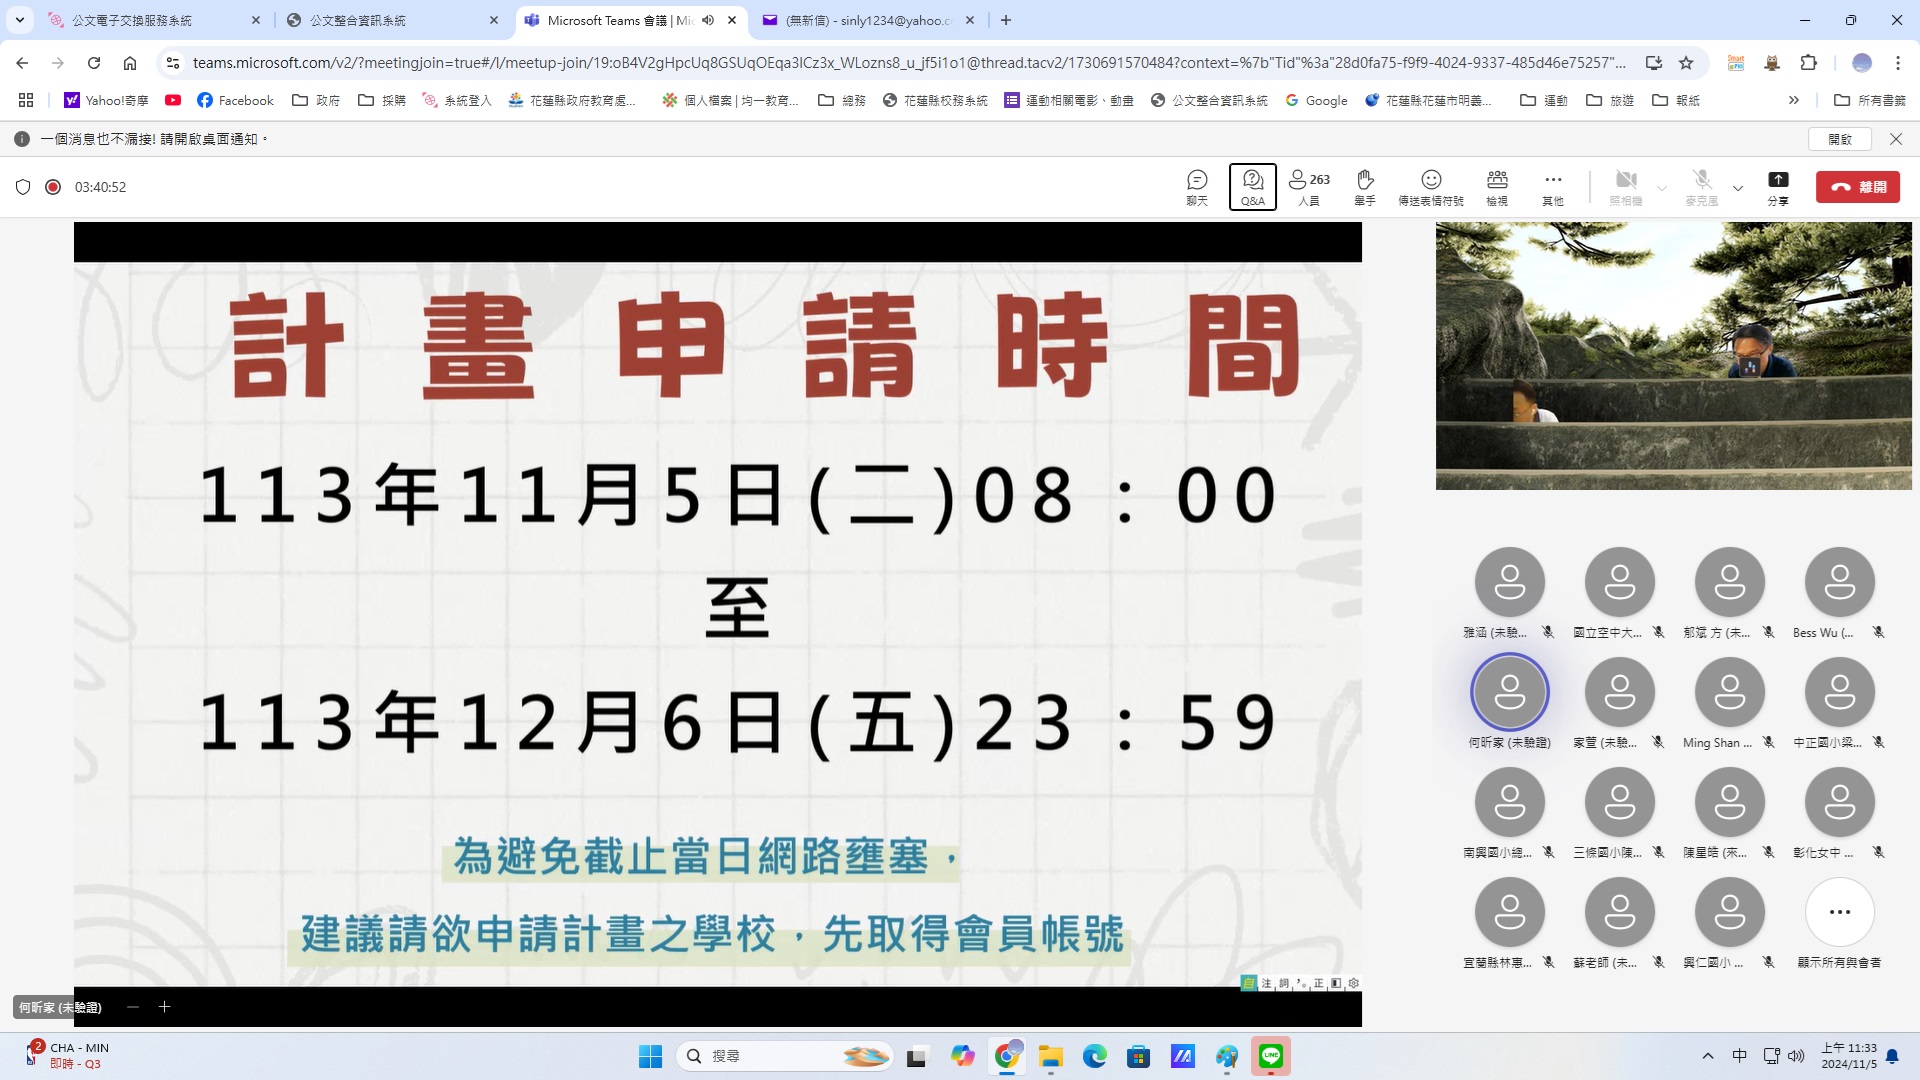Open the More actions menu
The image size is (1920, 1080).
1552,186
